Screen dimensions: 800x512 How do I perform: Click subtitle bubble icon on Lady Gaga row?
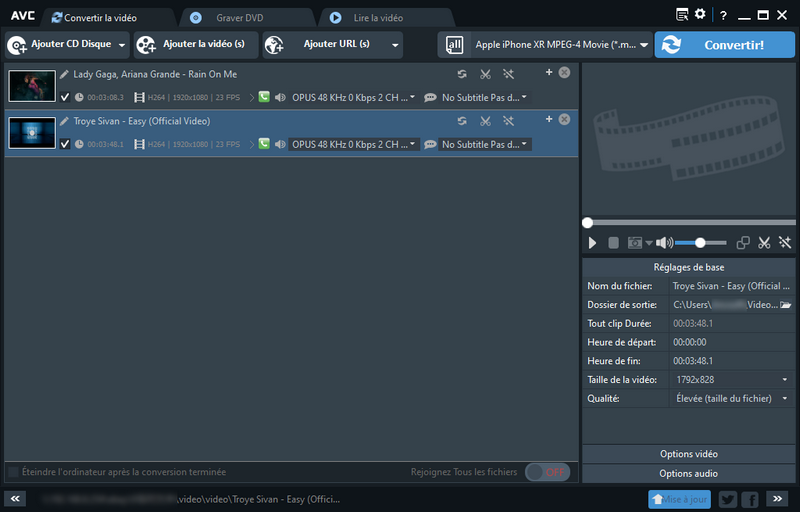(430, 97)
